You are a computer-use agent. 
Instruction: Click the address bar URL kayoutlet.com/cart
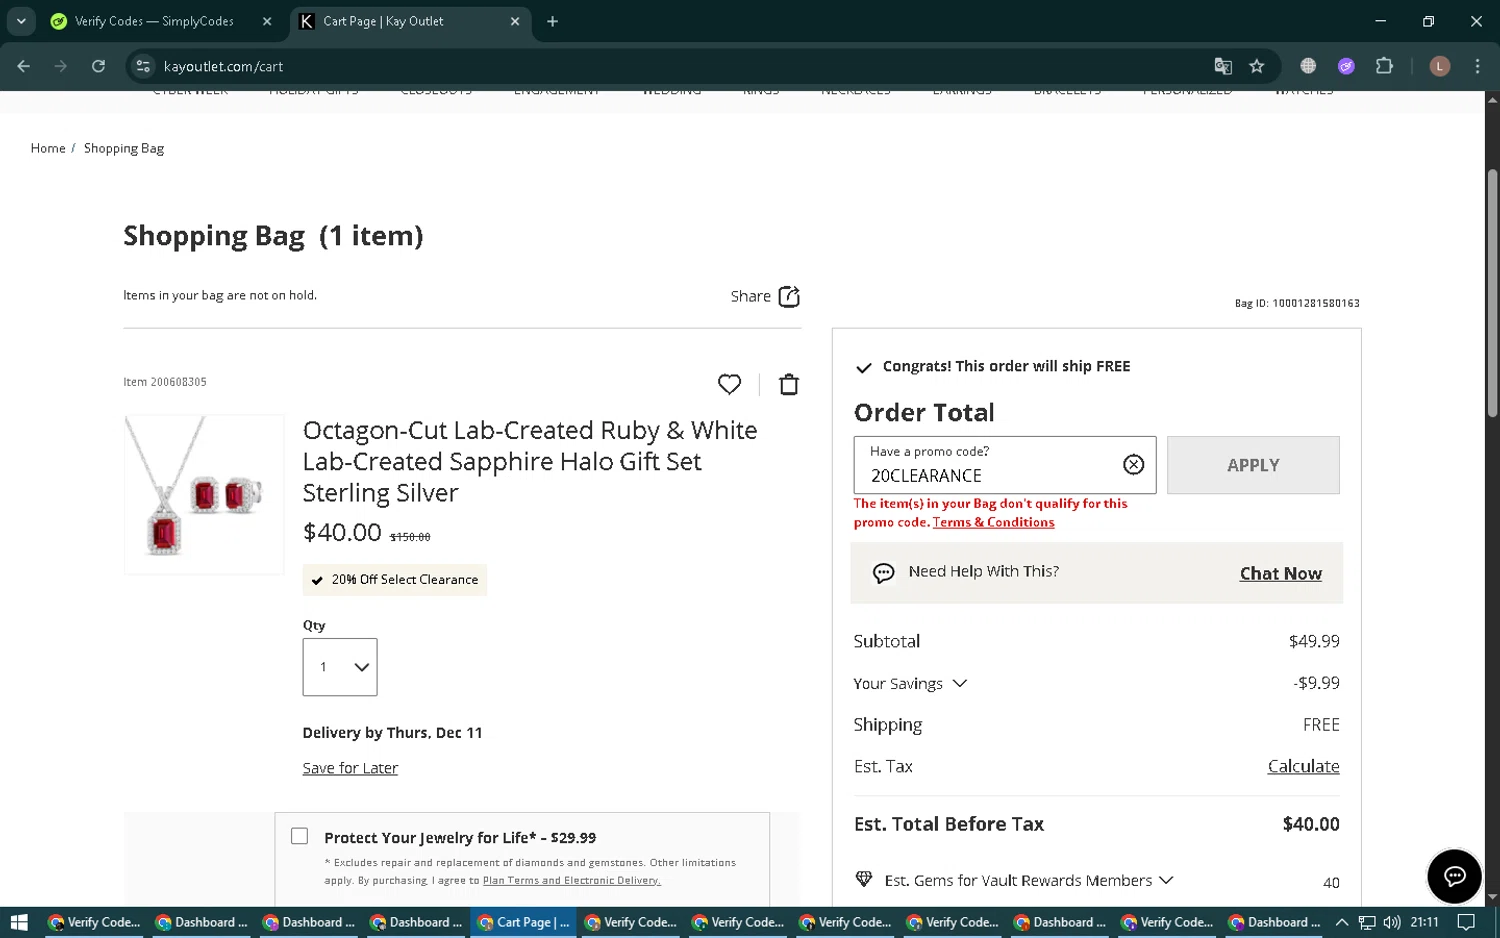pyautogui.click(x=223, y=66)
